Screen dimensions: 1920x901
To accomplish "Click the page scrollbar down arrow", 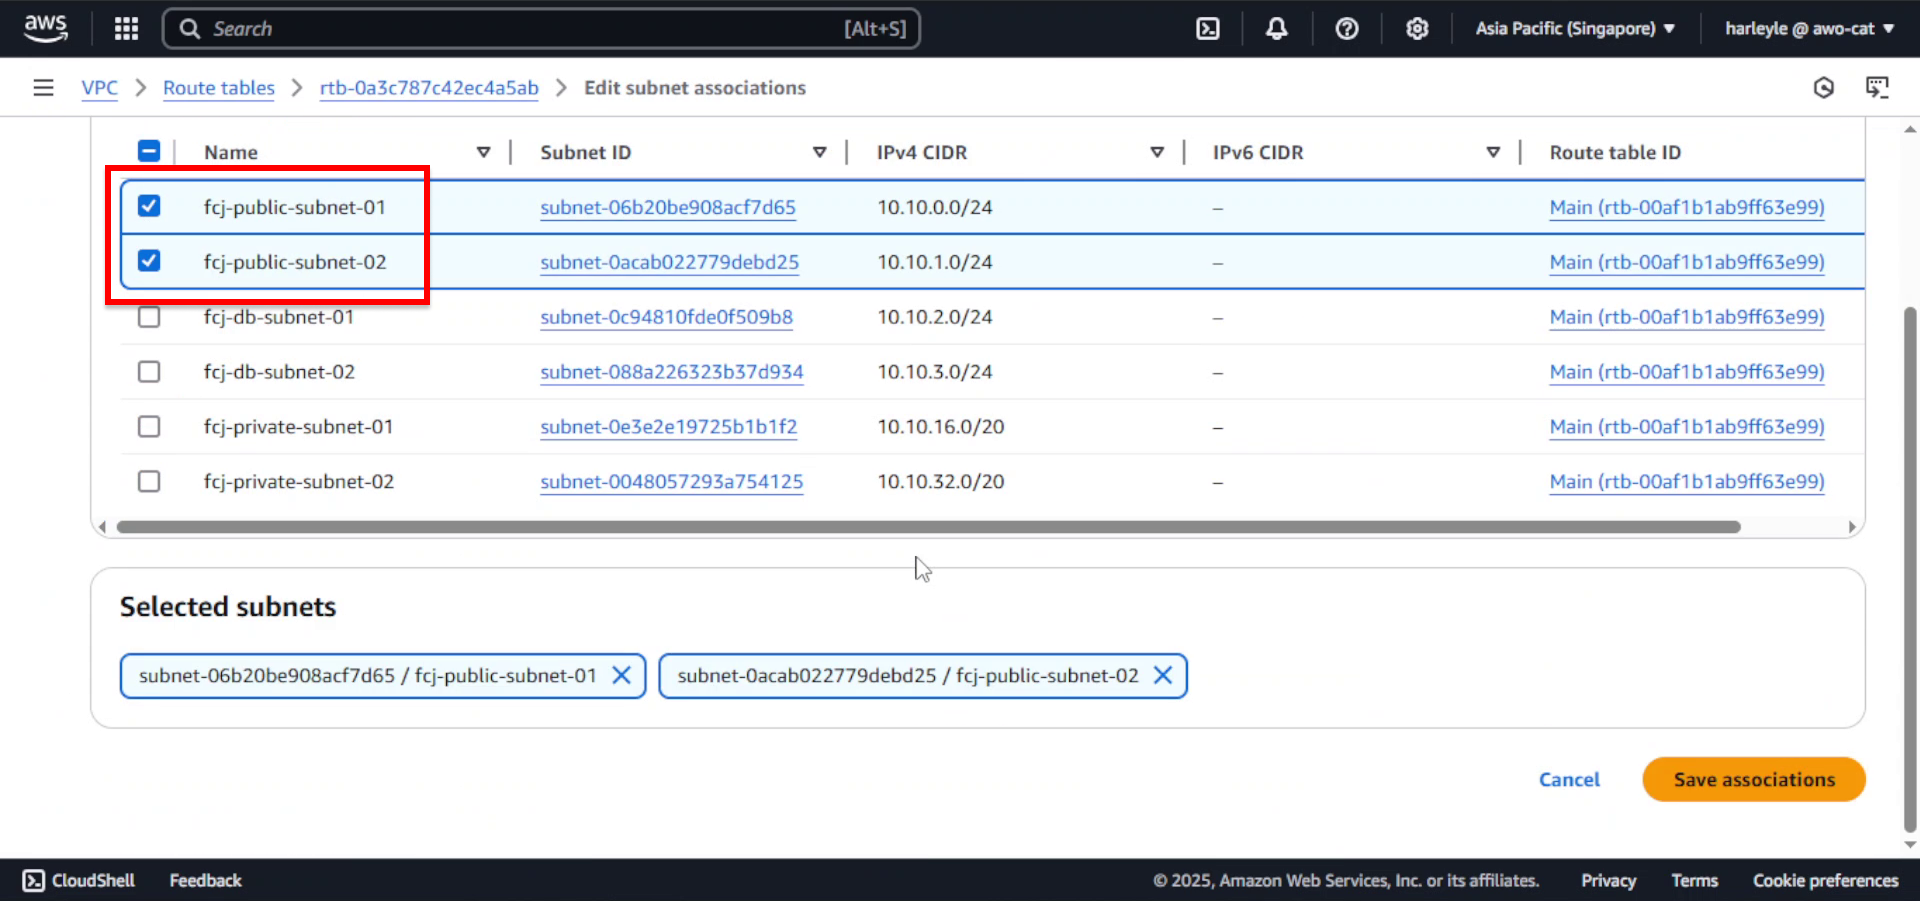I will (1910, 845).
